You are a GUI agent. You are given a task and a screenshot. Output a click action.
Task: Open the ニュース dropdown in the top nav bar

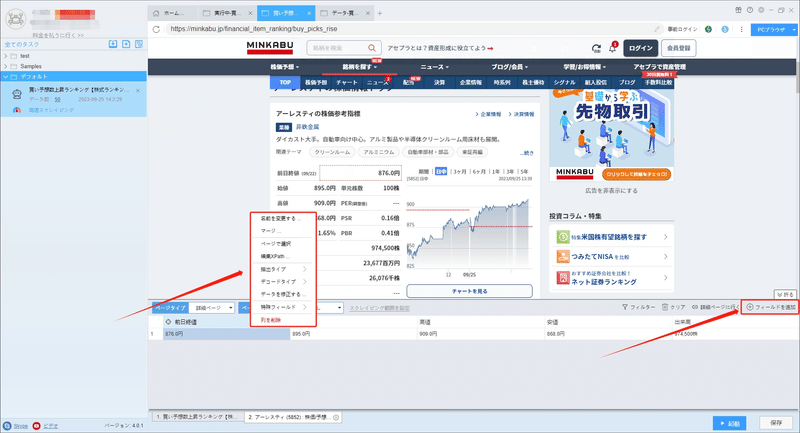pyautogui.click(x=435, y=67)
